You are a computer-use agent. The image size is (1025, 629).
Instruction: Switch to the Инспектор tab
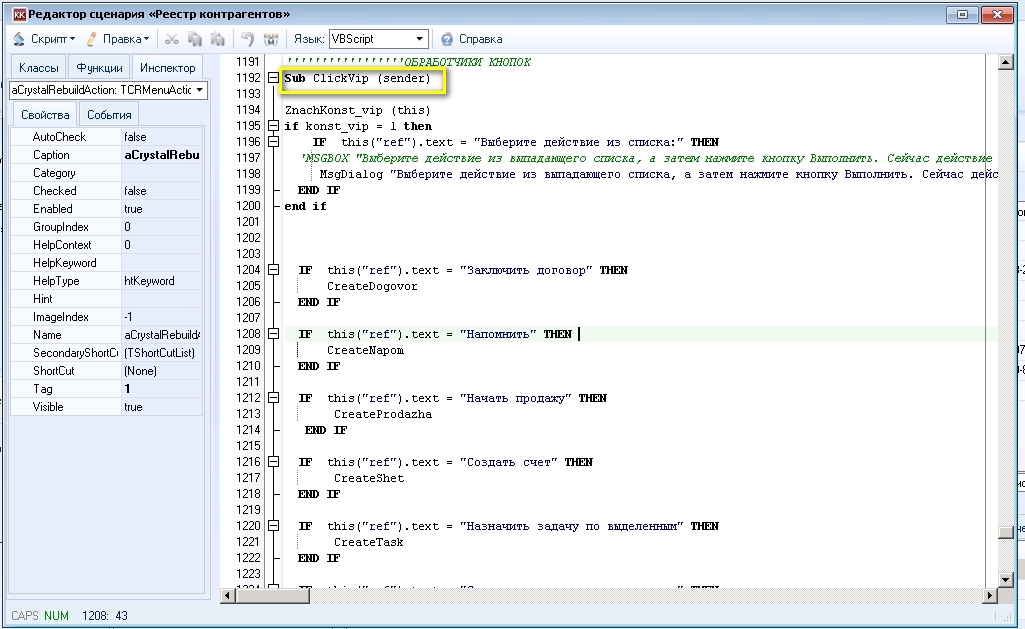tap(167, 68)
